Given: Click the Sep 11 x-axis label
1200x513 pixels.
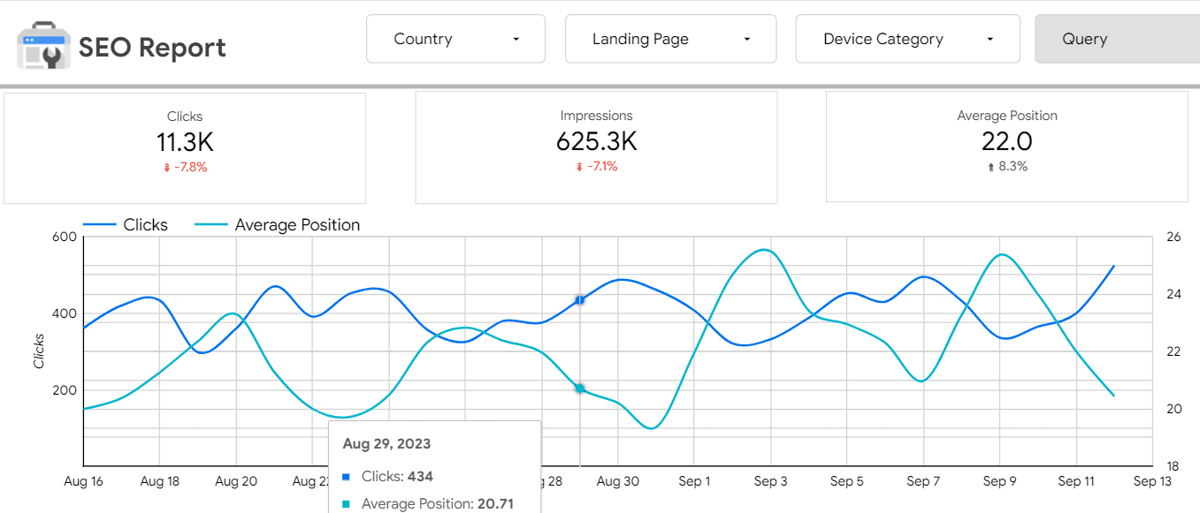Looking at the screenshot, I should pos(1076,481).
